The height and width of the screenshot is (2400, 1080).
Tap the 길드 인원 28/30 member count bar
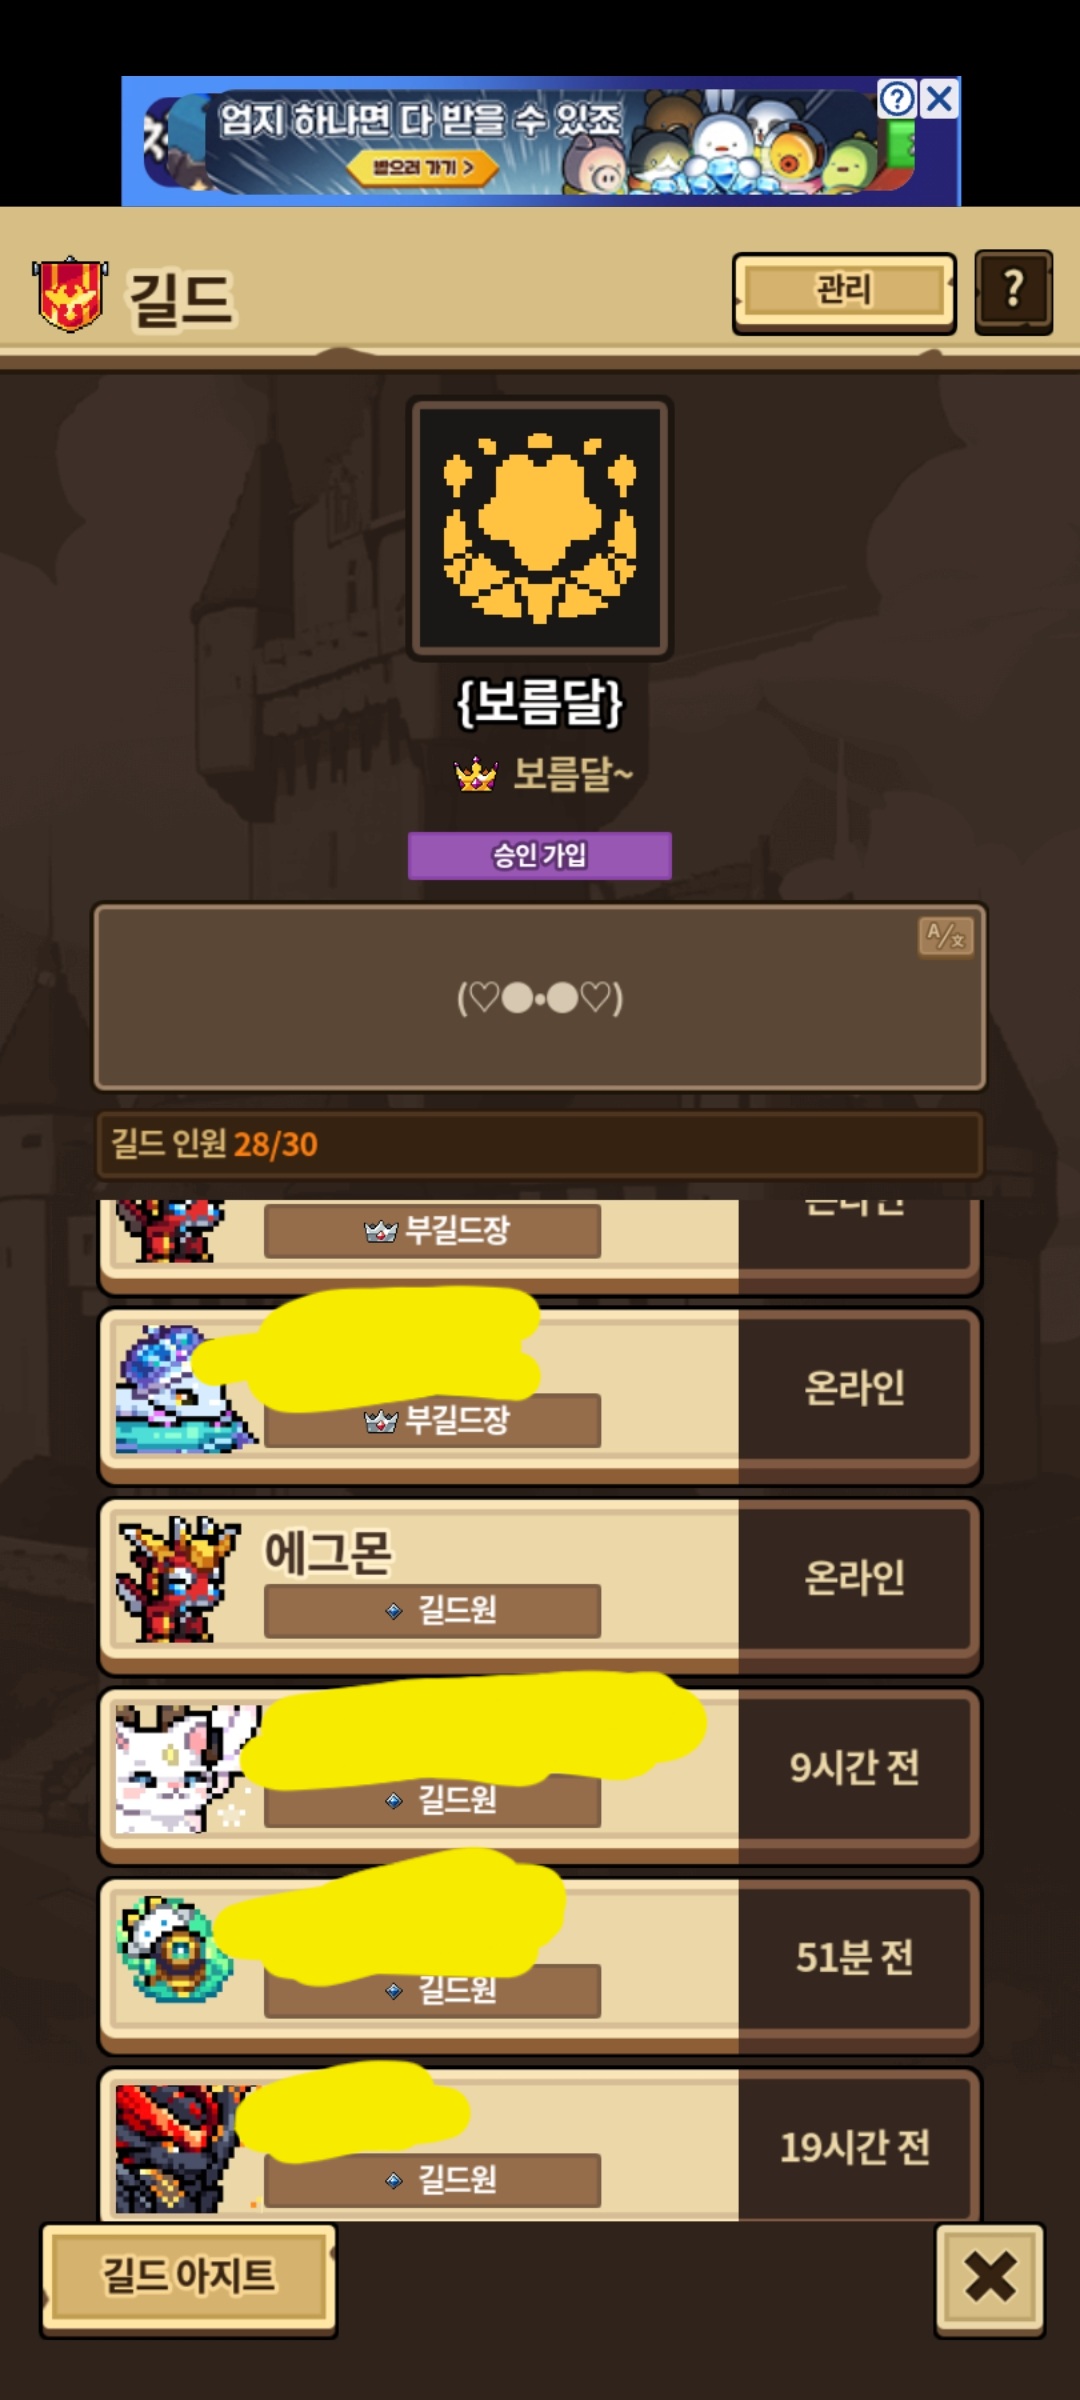click(540, 1144)
